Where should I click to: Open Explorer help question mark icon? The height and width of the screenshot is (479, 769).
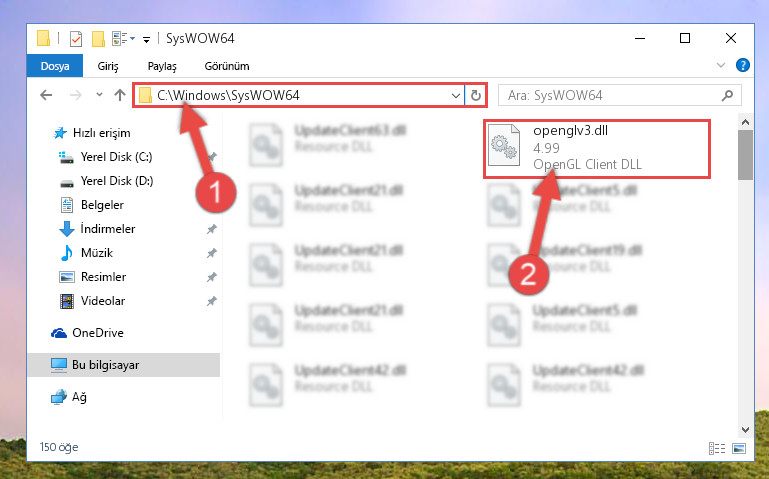click(743, 65)
